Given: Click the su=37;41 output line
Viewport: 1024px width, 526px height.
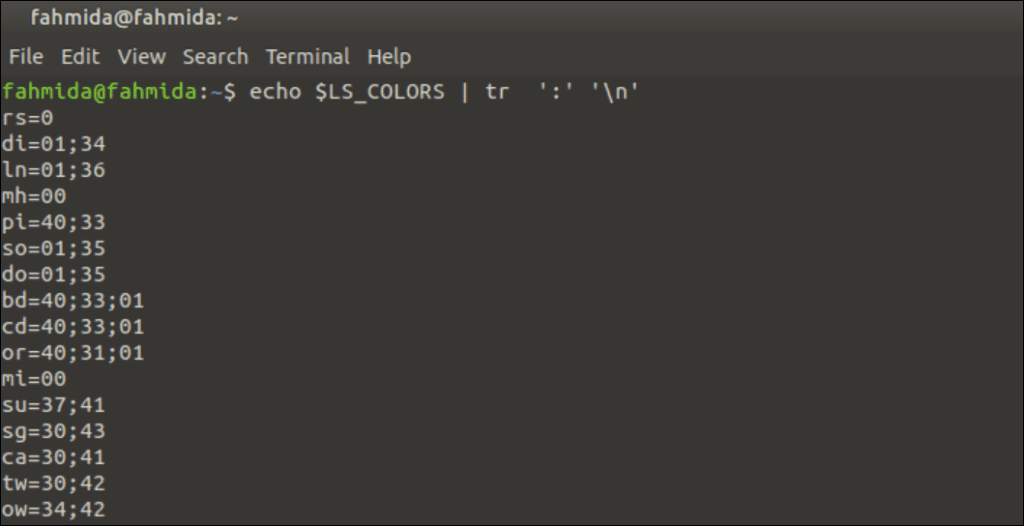Looking at the screenshot, I should [54, 406].
